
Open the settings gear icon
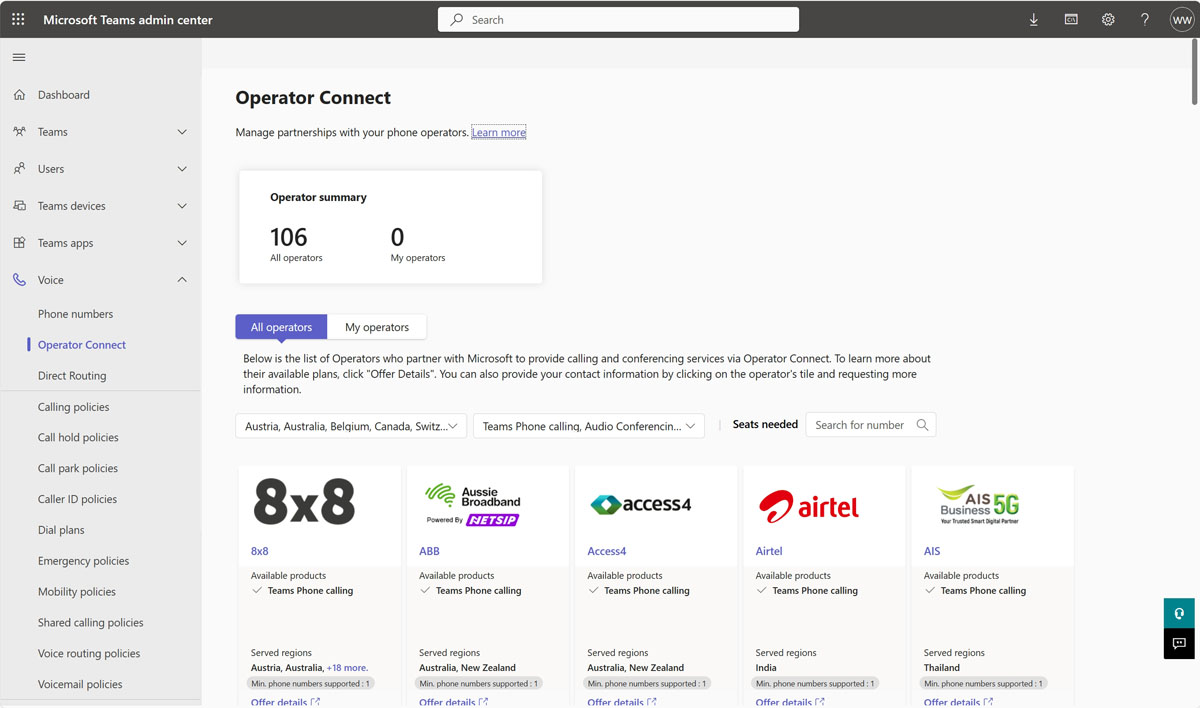[1108, 19]
